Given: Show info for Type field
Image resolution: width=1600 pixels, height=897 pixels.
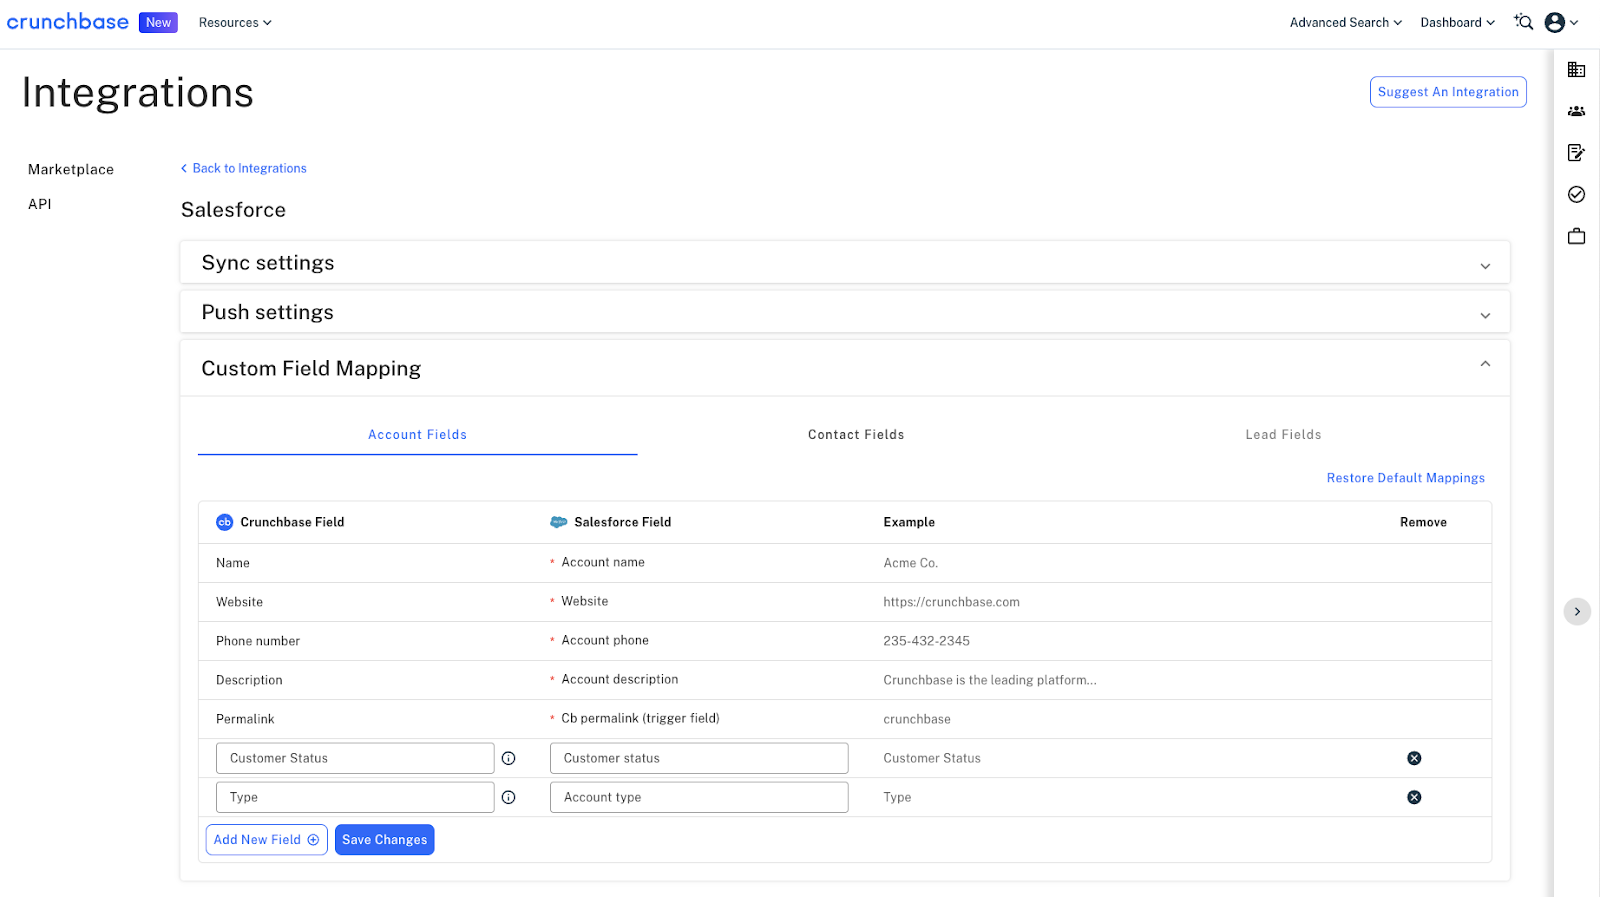Looking at the screenshot, I should (x=508, y=797).
